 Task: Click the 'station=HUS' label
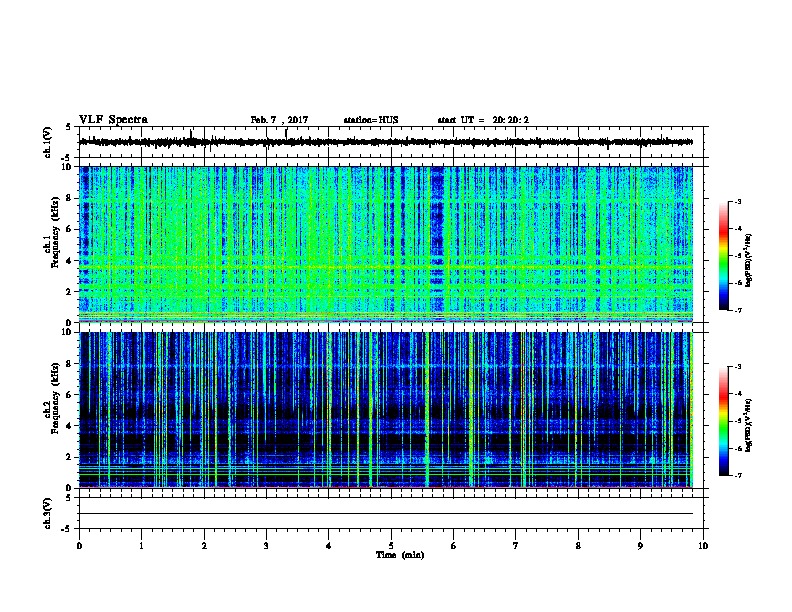(x=371, y=120)
